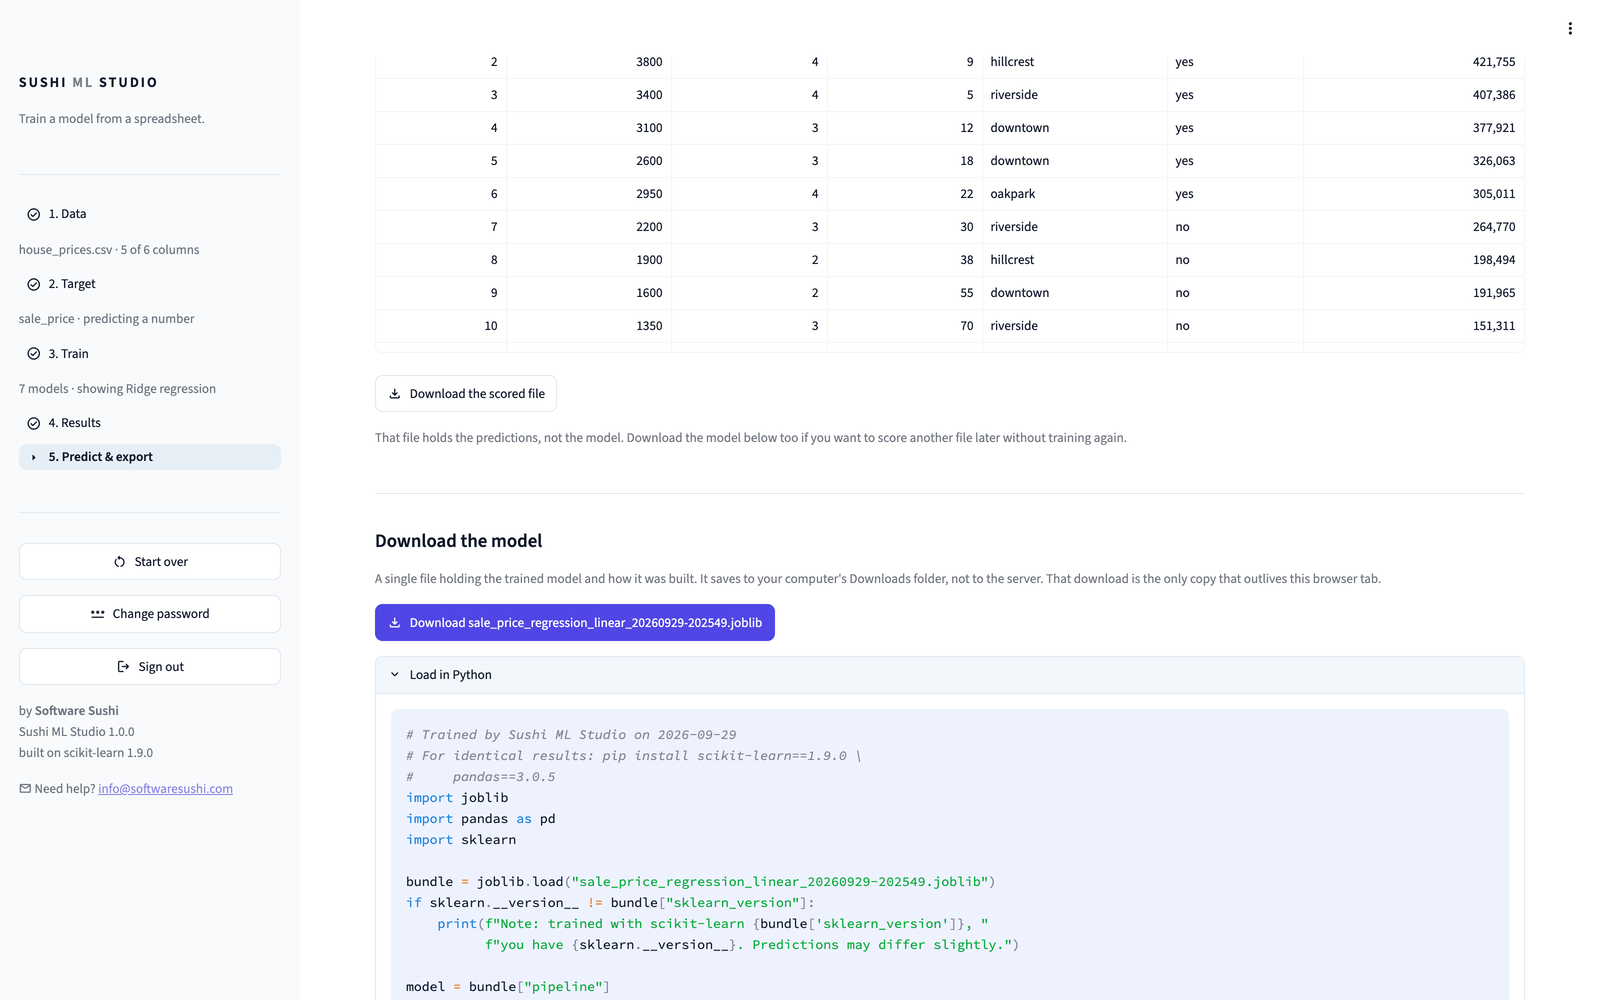Click the 198,494 prediction cell

[x=1414, y=260]
